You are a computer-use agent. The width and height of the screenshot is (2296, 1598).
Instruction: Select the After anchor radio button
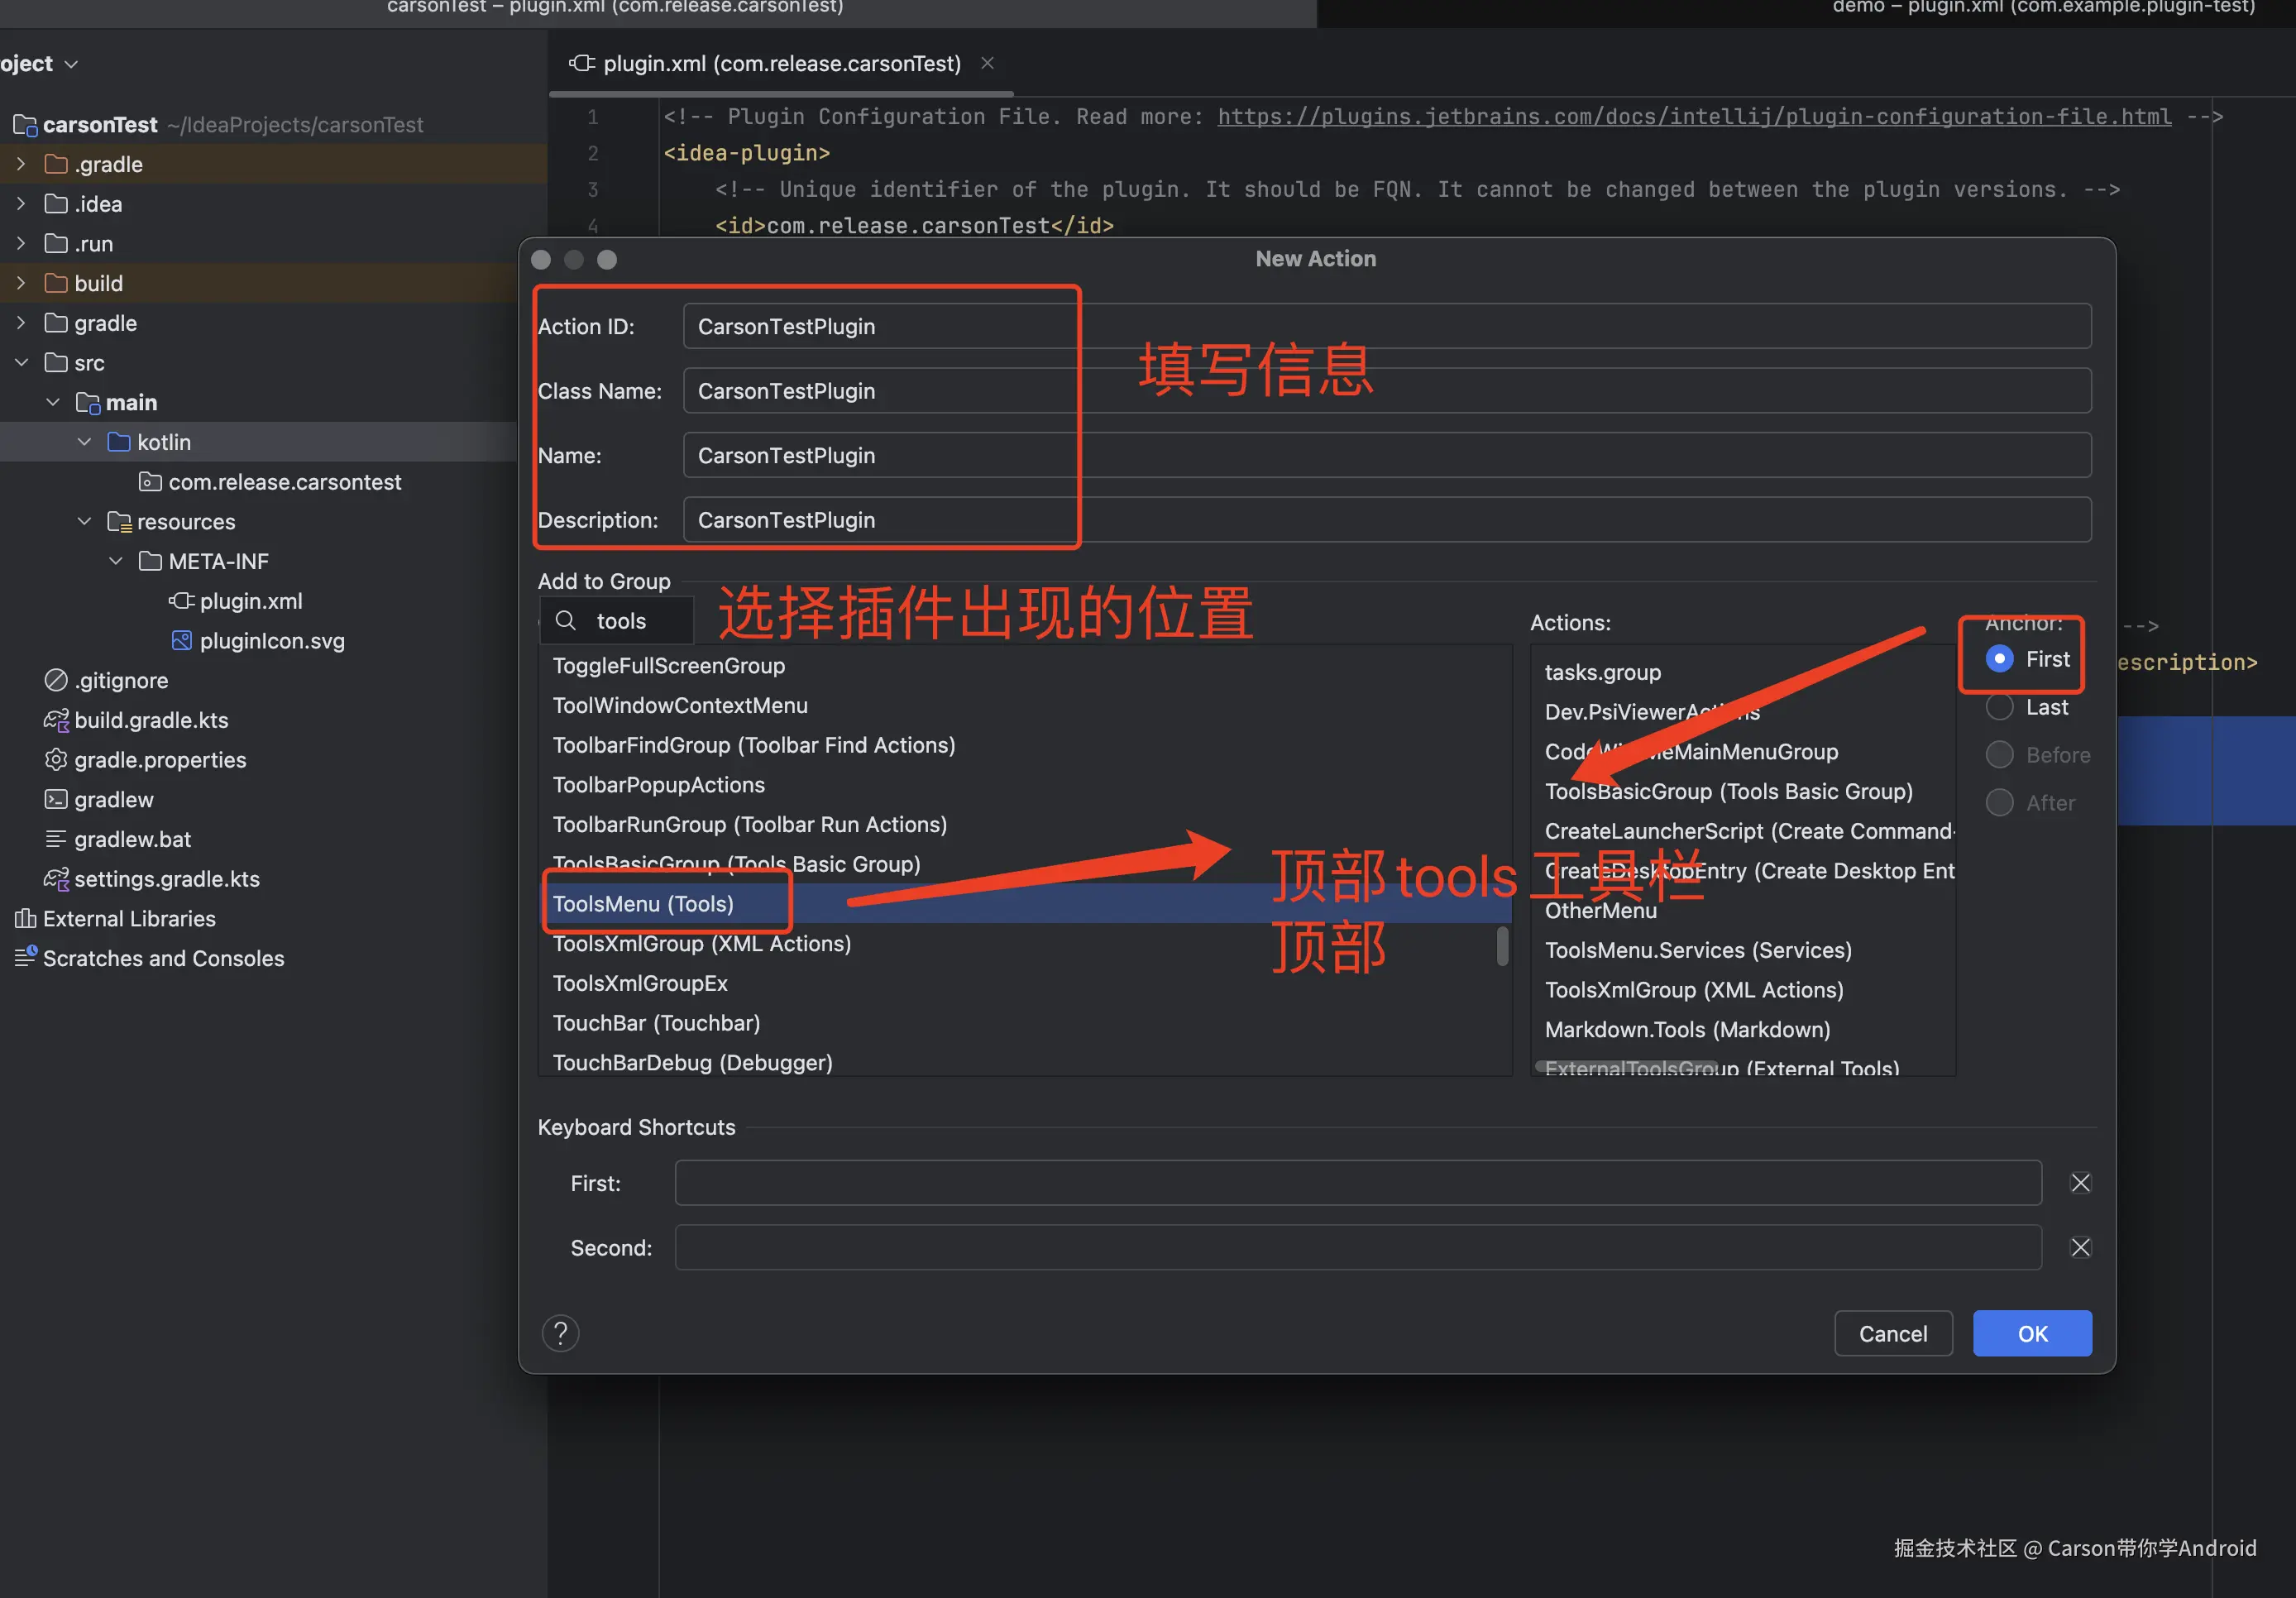(x=1999, y=803)
